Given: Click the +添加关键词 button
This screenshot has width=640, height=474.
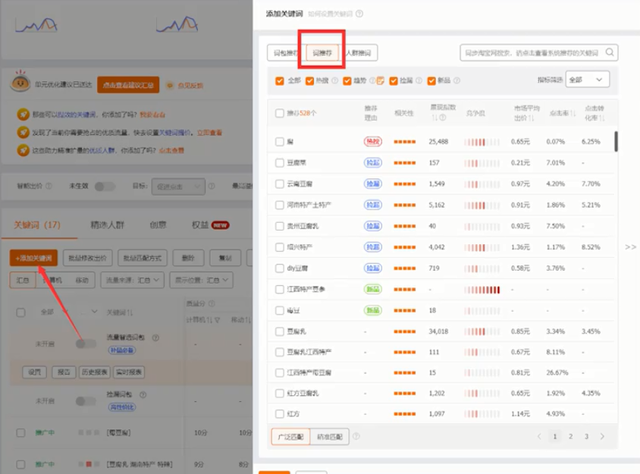Looking at the screenshot, I should point(34,258).
